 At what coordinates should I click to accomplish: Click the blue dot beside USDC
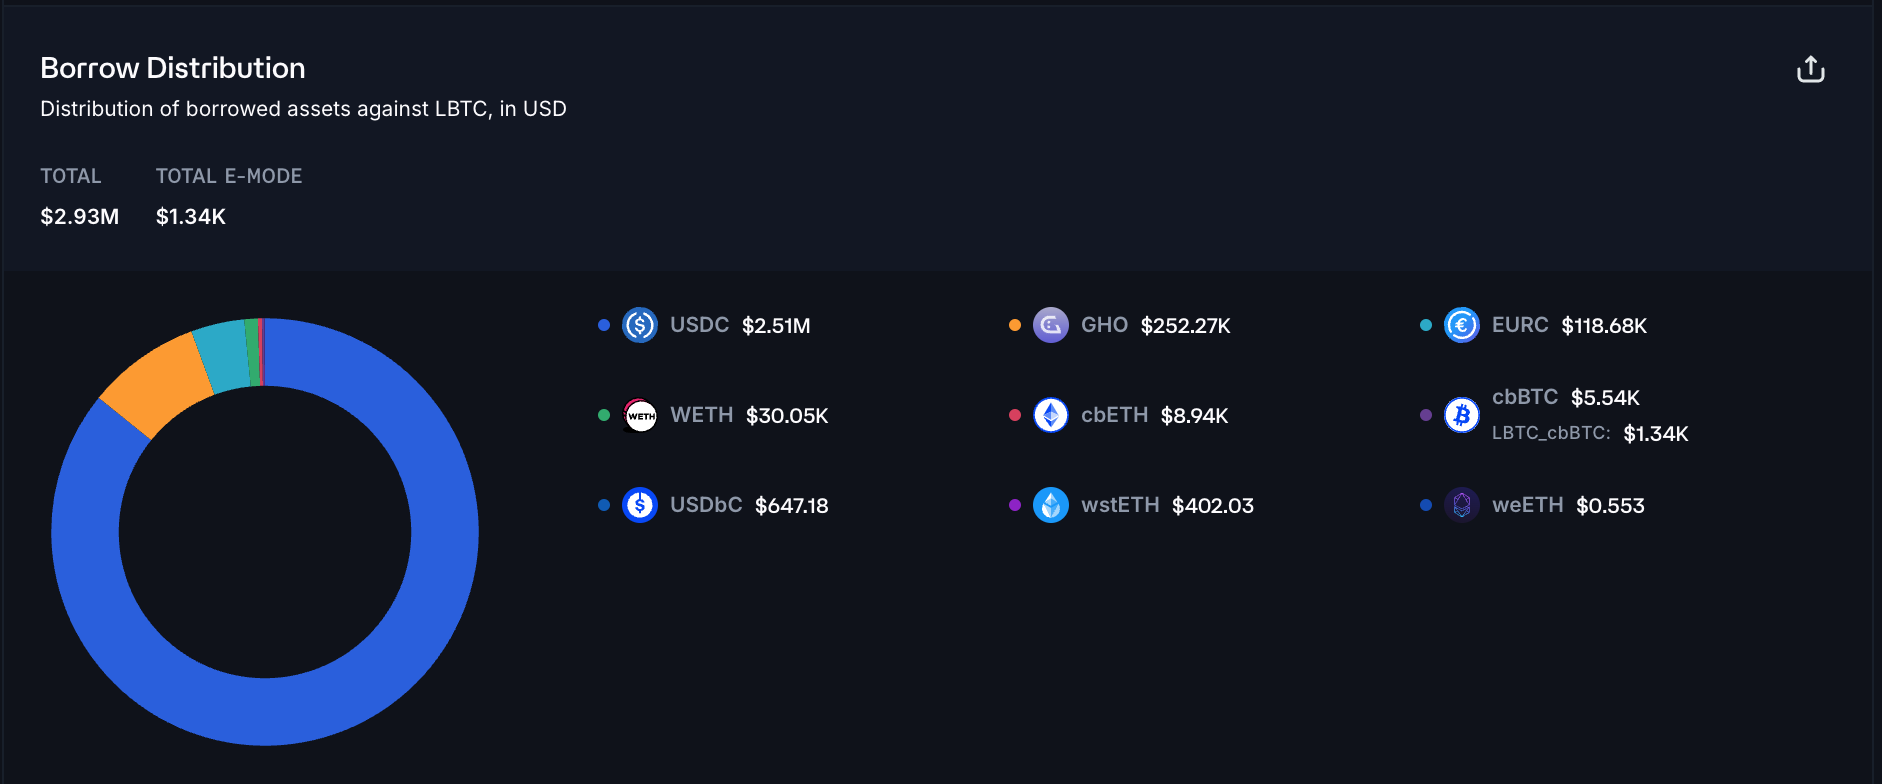(604, 325)
